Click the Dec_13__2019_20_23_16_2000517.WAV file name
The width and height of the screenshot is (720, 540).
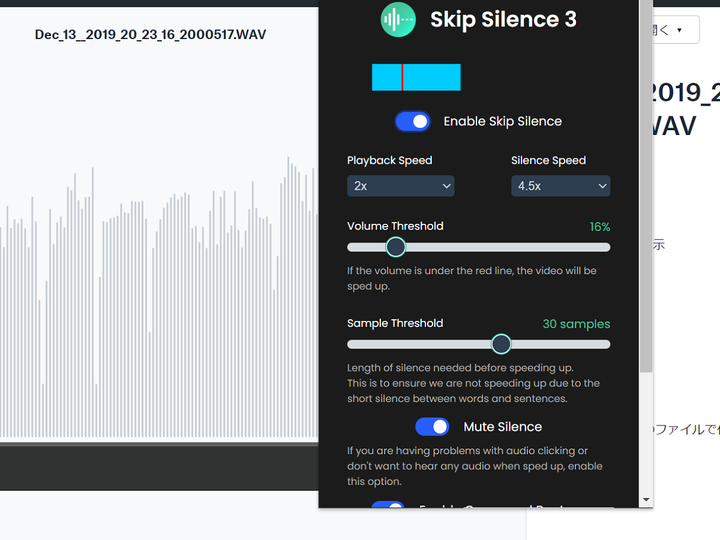pos(150,34)
